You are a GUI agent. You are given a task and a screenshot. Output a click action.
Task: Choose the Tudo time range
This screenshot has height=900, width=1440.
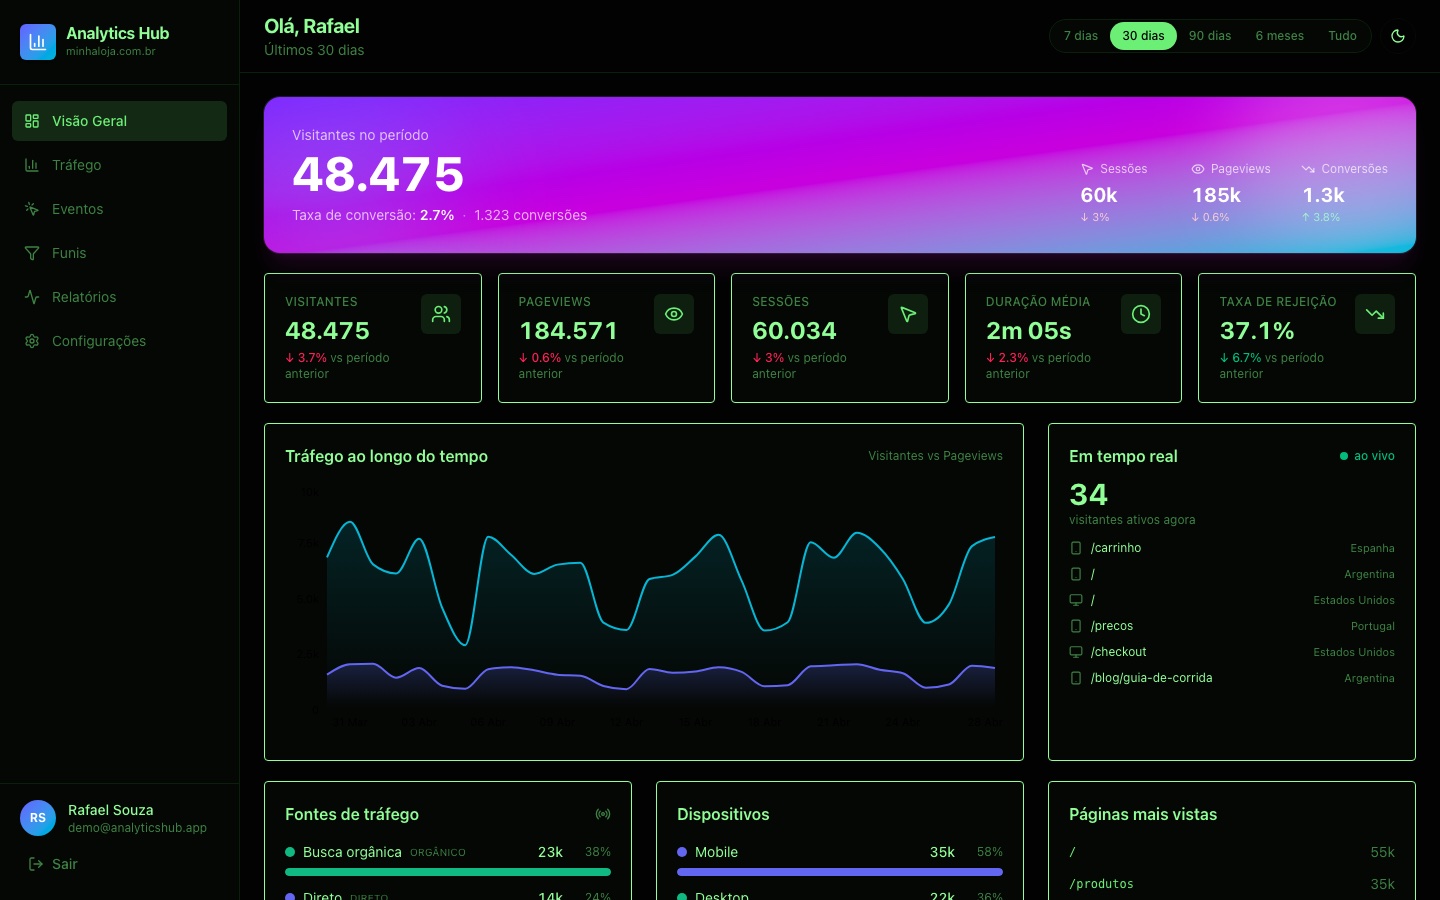tap(1342, 36)
